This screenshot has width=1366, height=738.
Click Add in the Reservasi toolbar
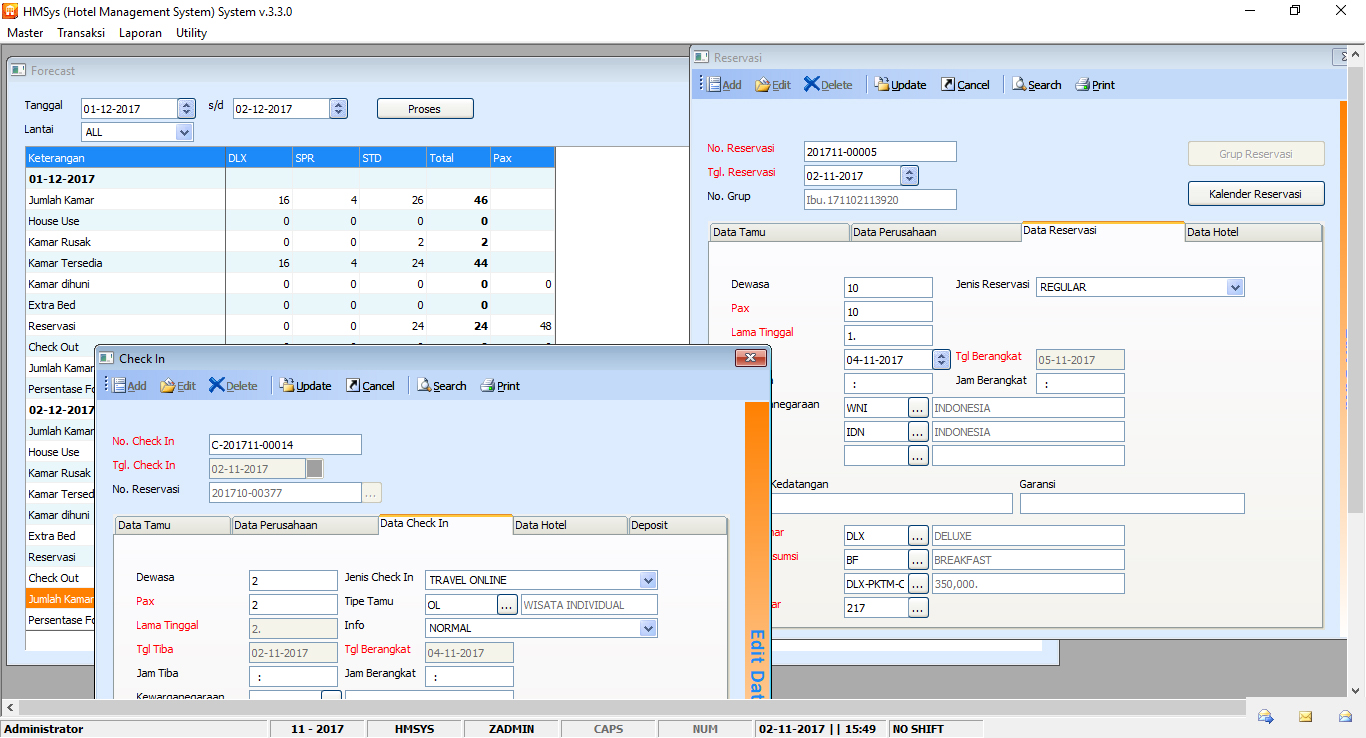(725, 85)
